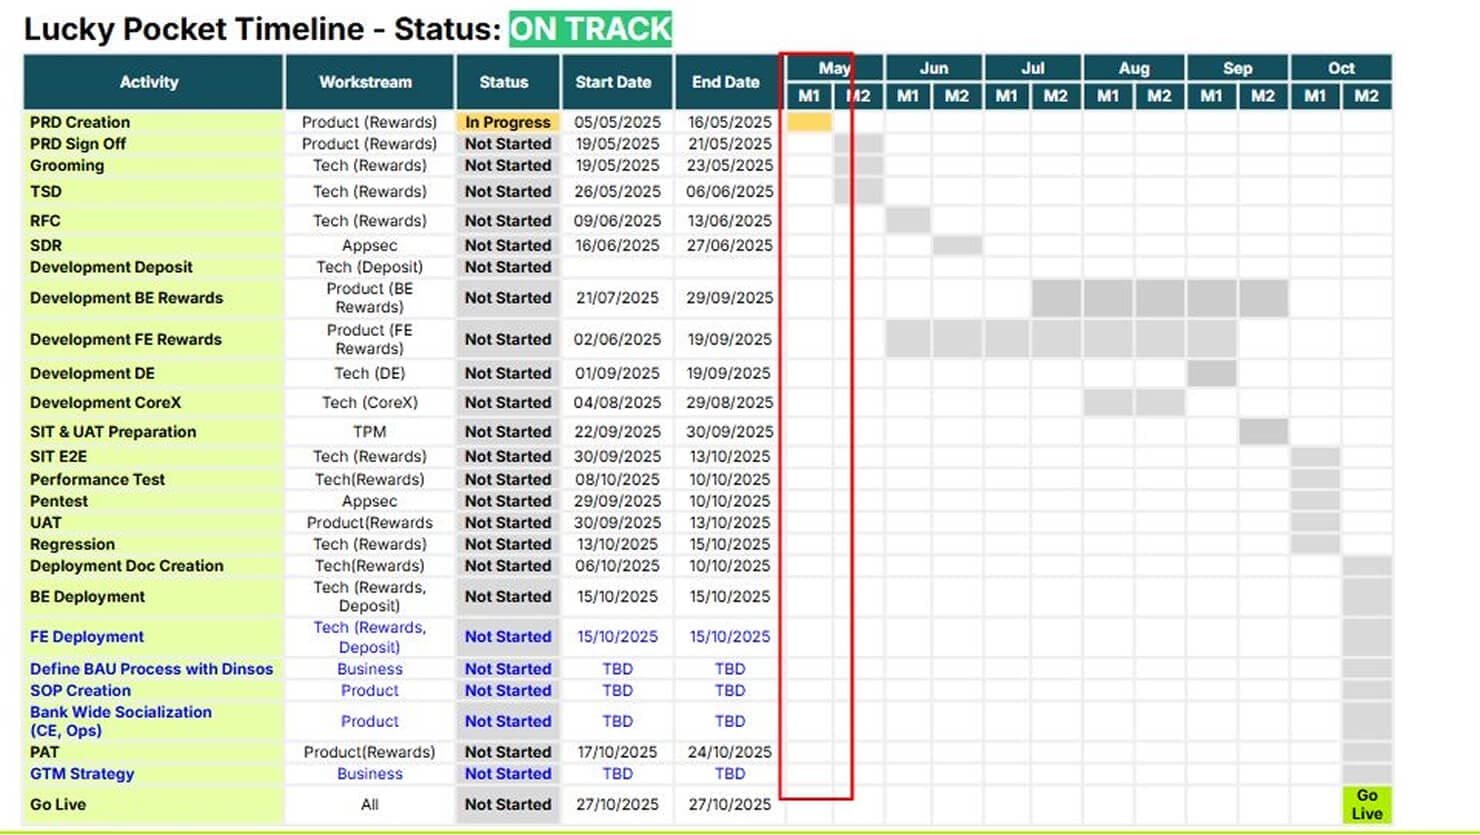Open the FE Deployment activity link

pos(87,636)
